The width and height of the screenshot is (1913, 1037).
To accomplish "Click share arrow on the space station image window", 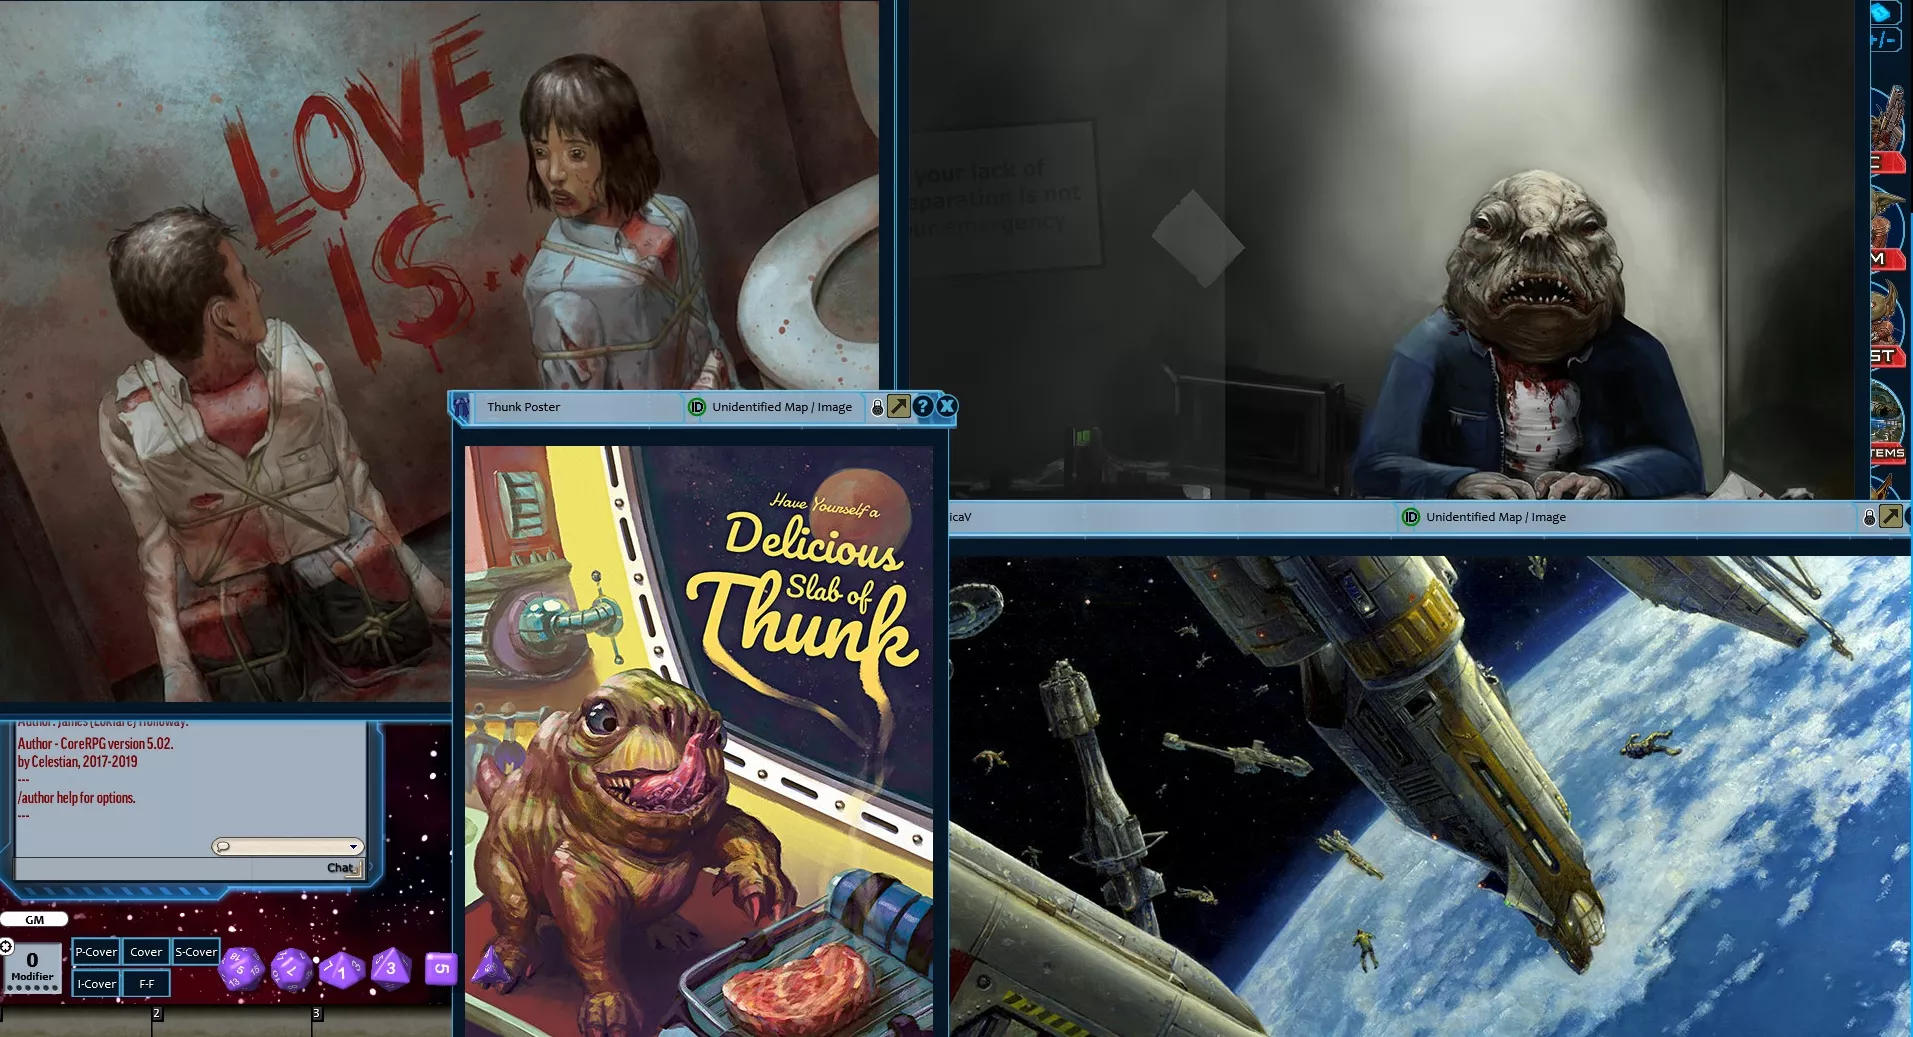I will 1890,516.
